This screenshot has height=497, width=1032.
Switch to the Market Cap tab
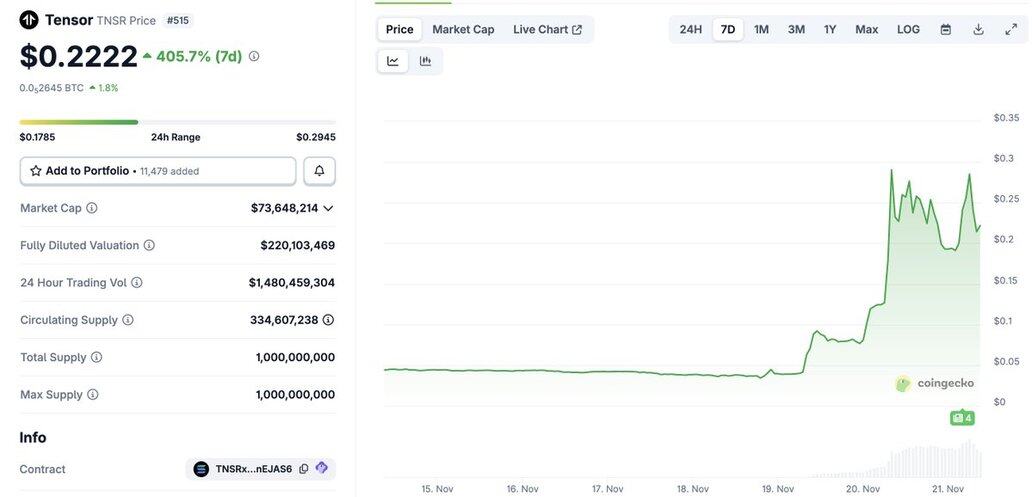[463, 29]
